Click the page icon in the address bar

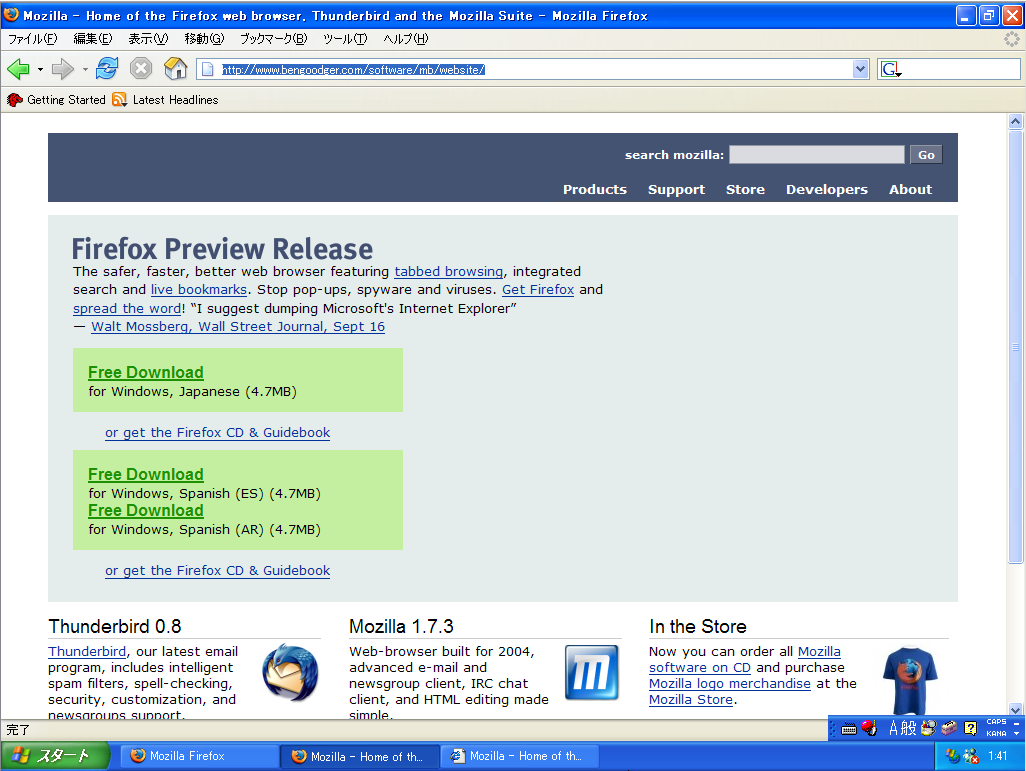click(x=207, y=69)
